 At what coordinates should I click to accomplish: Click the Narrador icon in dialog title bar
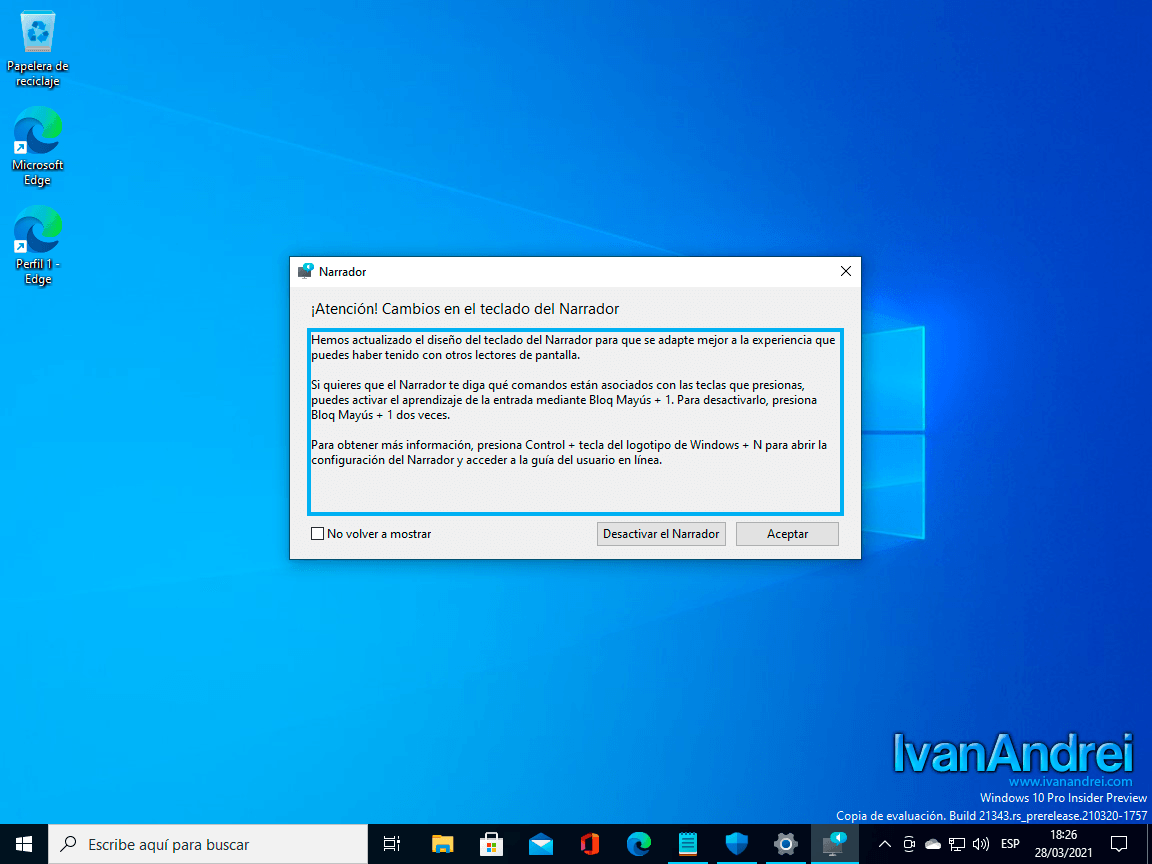(306, 271)
